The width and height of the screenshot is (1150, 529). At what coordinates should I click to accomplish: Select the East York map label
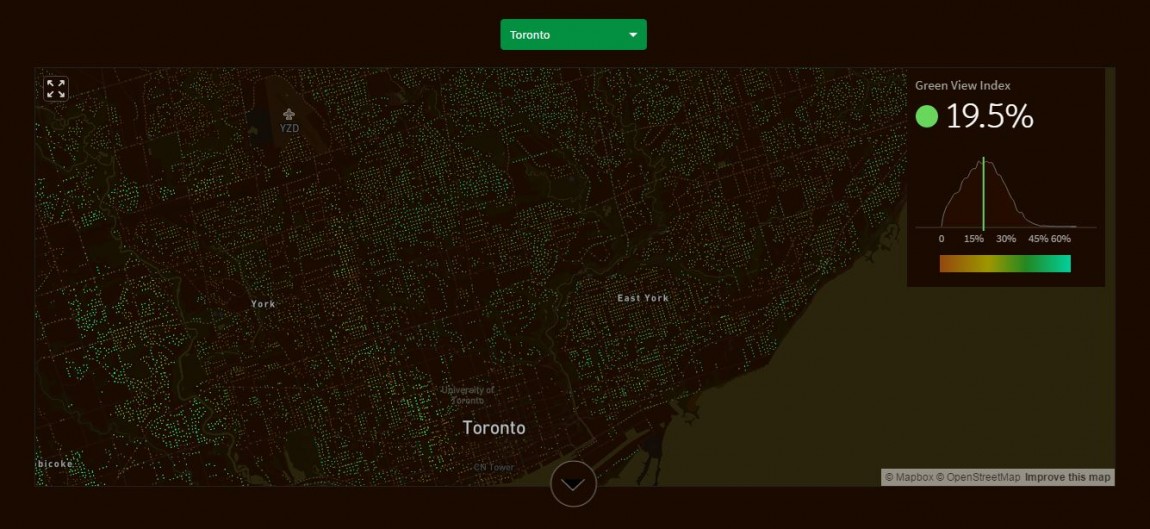pyautogui.click(x=643, y=298)
